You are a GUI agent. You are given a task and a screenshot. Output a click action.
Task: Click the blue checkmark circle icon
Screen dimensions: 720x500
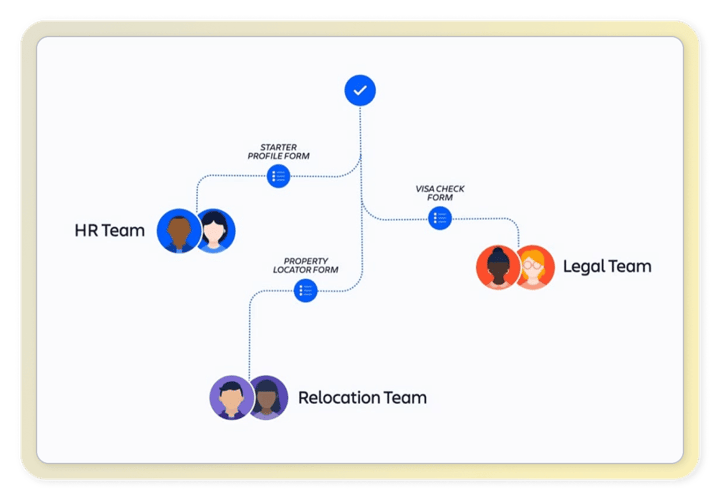360,90
